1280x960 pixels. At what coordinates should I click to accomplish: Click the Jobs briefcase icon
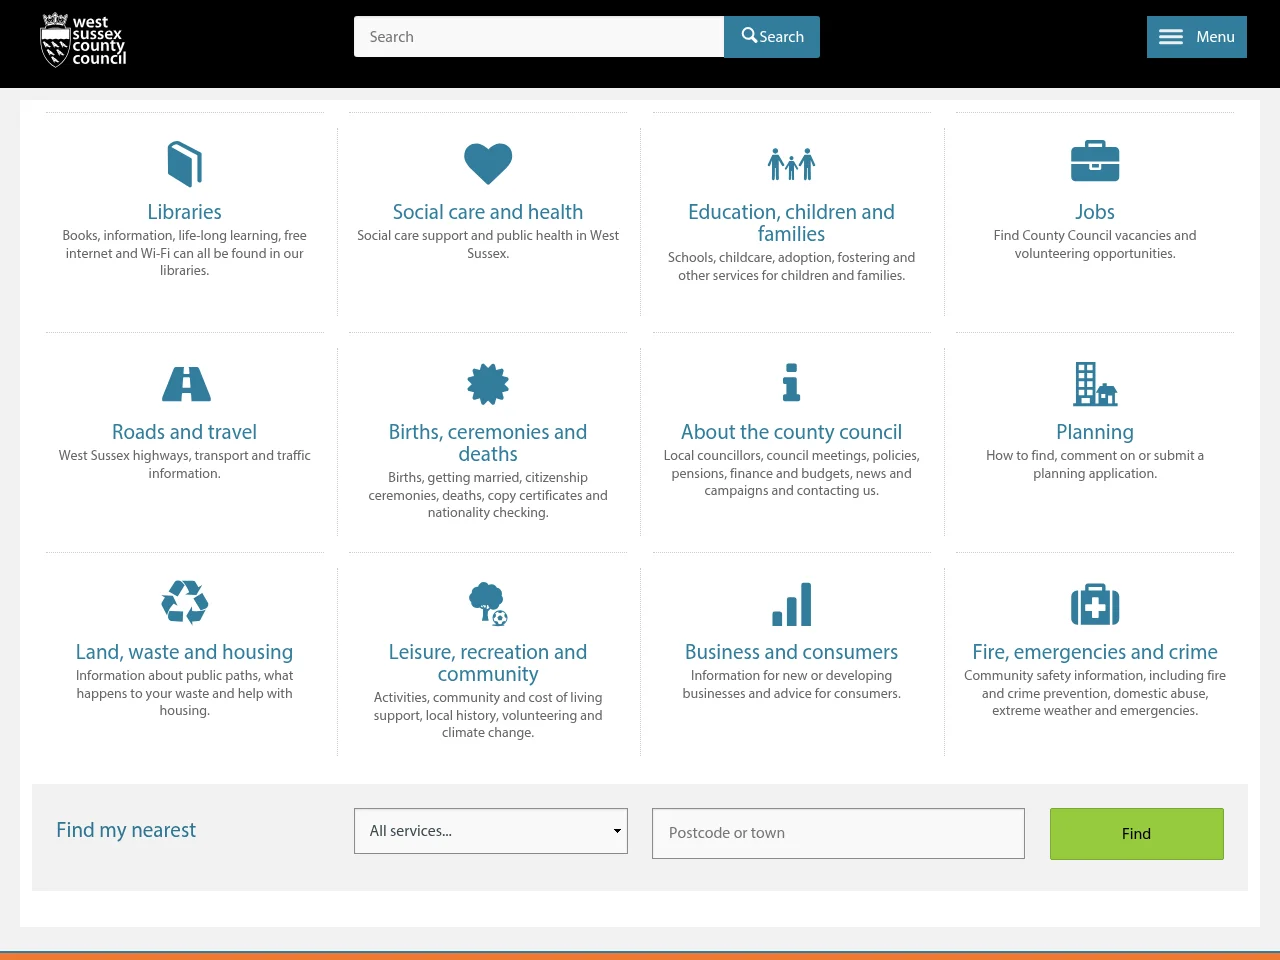point(1095,162)
